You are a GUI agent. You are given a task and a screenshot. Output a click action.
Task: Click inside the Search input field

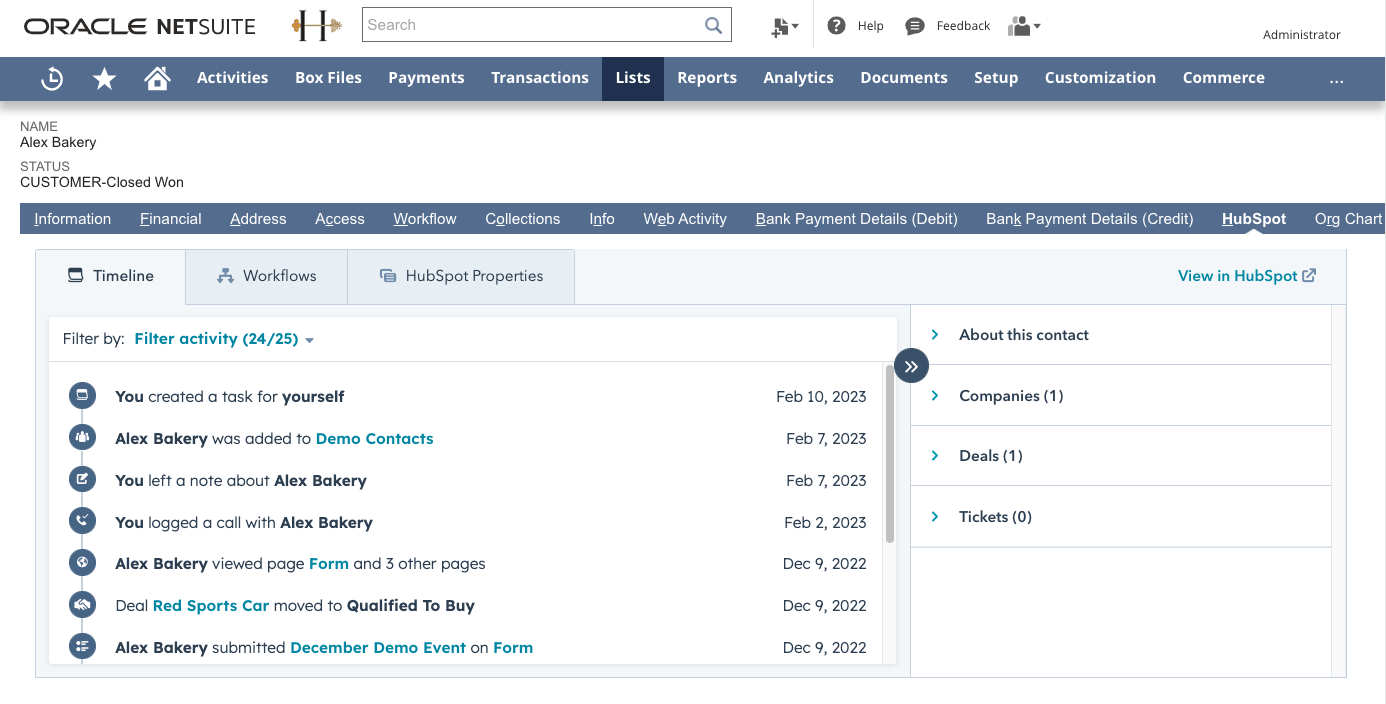pos(520,24)
